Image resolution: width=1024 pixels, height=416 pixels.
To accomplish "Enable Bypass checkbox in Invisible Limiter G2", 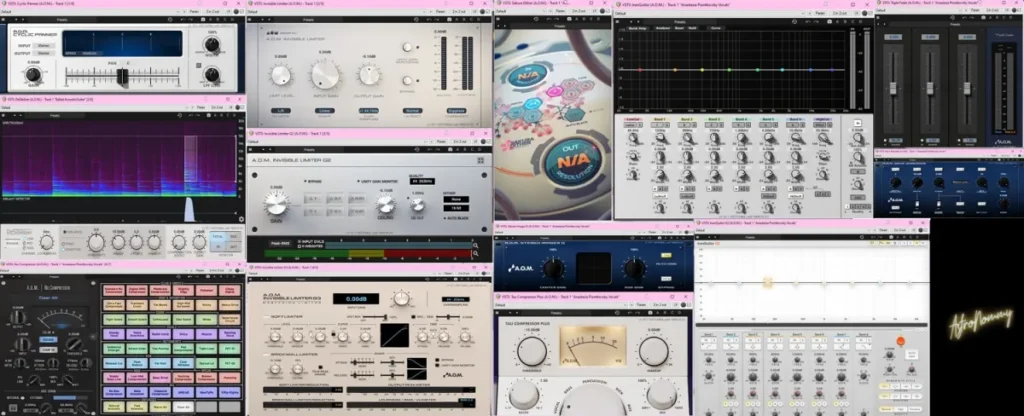I will tap(306, 181).
